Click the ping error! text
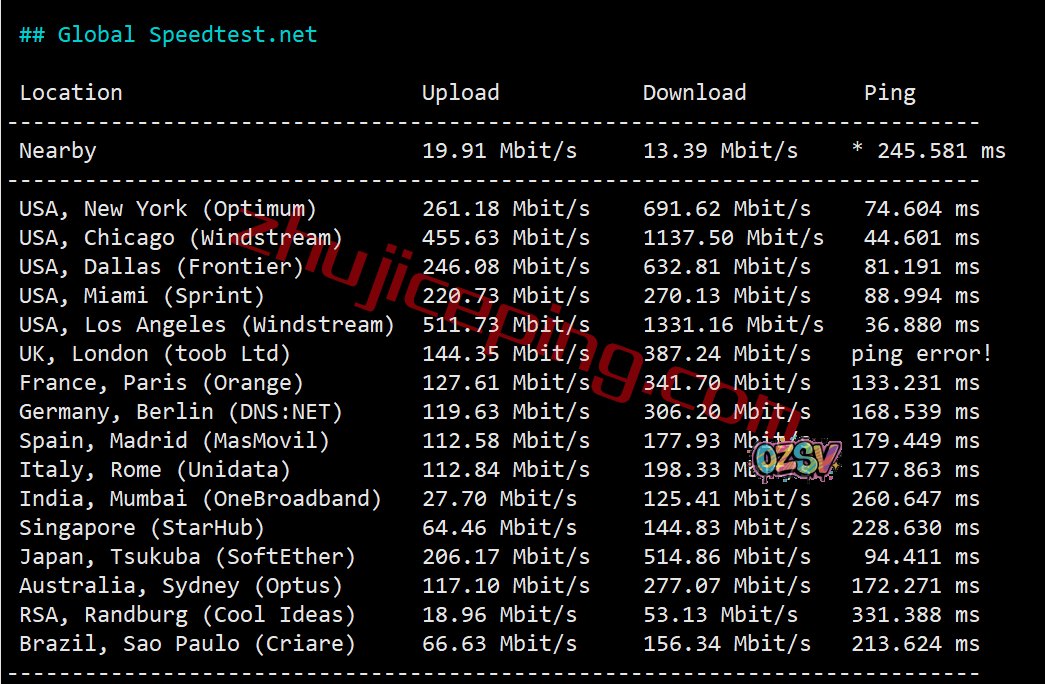 (922, 354)
